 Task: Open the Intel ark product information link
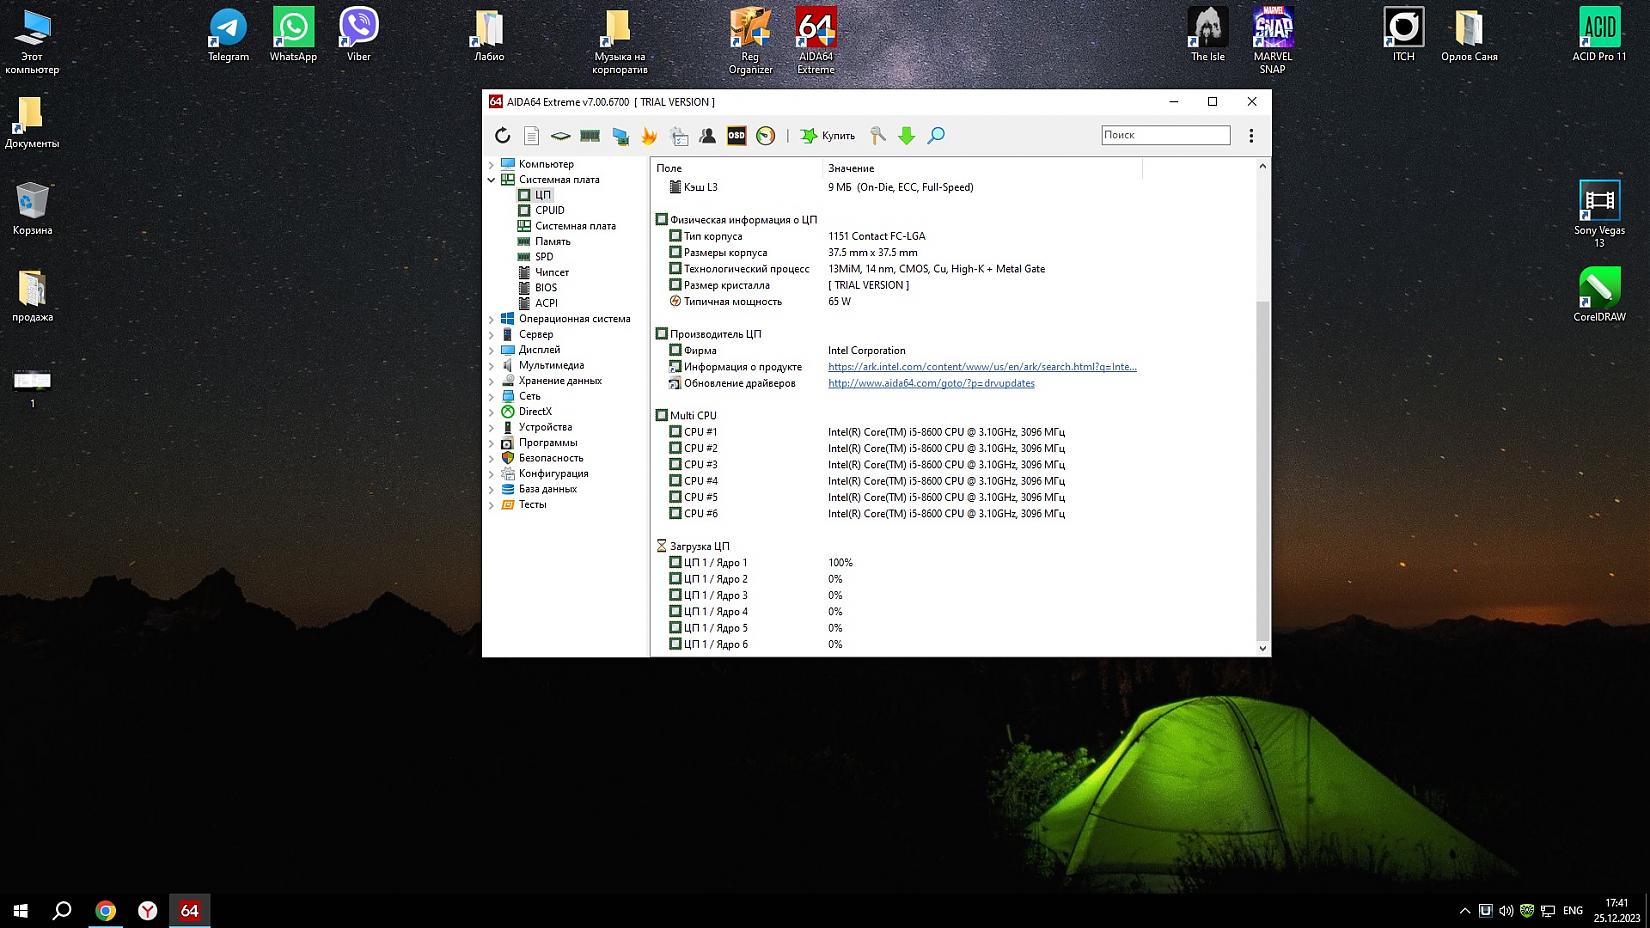[x=981, y=367]
